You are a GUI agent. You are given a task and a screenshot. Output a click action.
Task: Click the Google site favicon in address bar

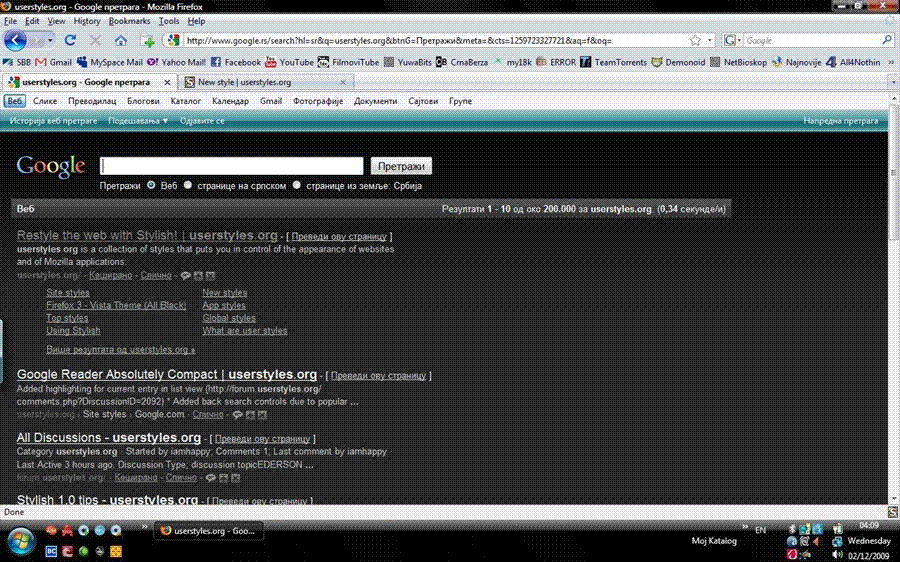pos(173,40)
